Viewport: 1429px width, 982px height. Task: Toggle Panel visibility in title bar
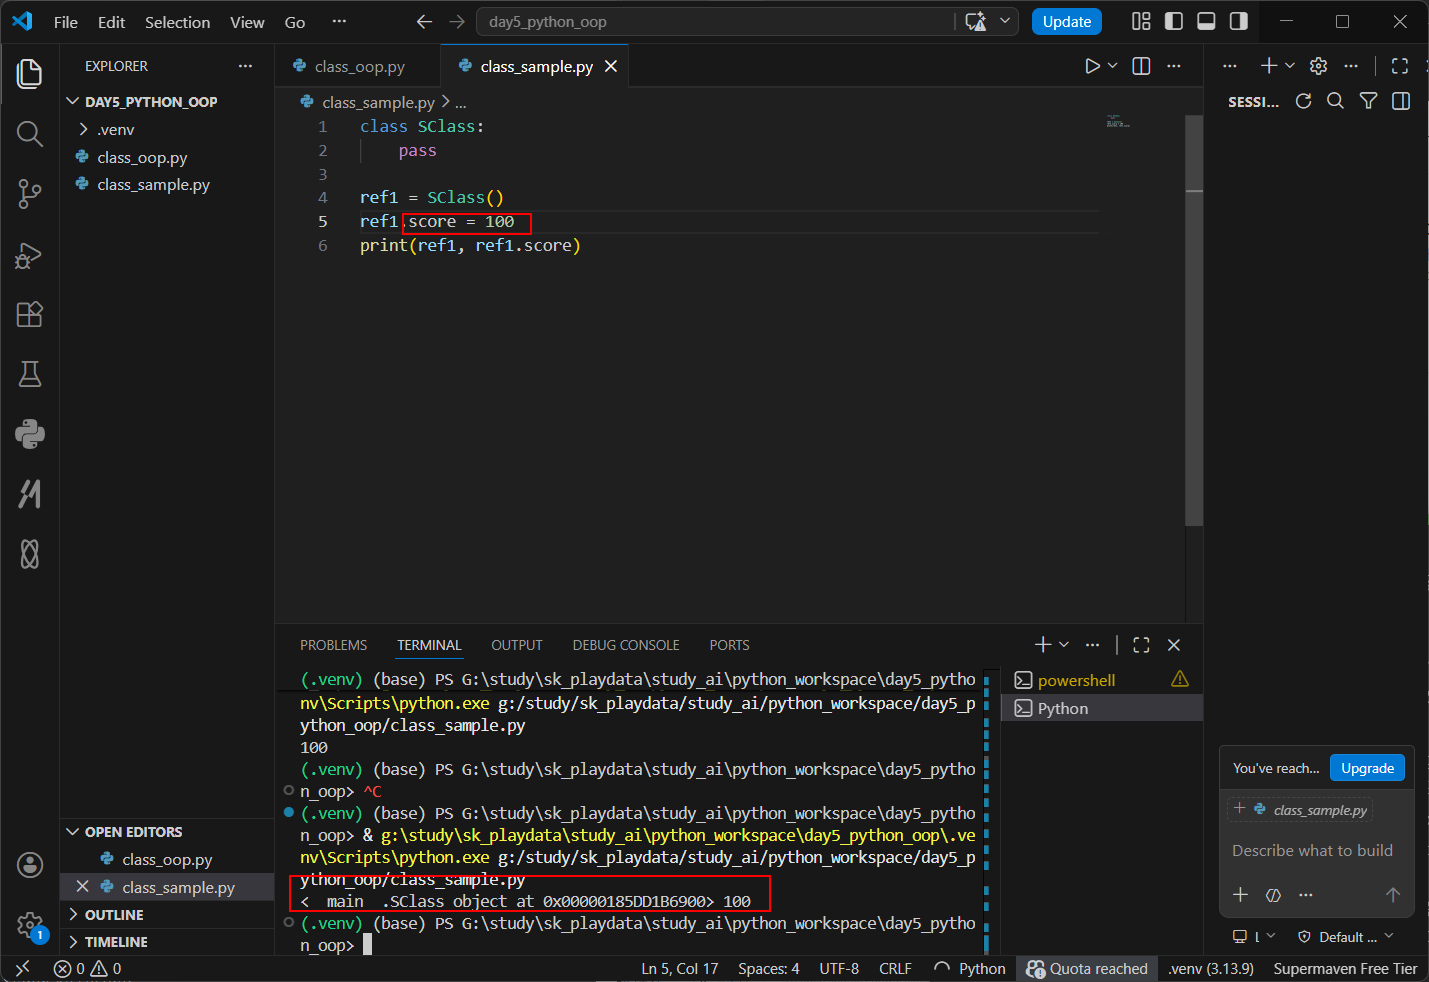click(1207, 21)
